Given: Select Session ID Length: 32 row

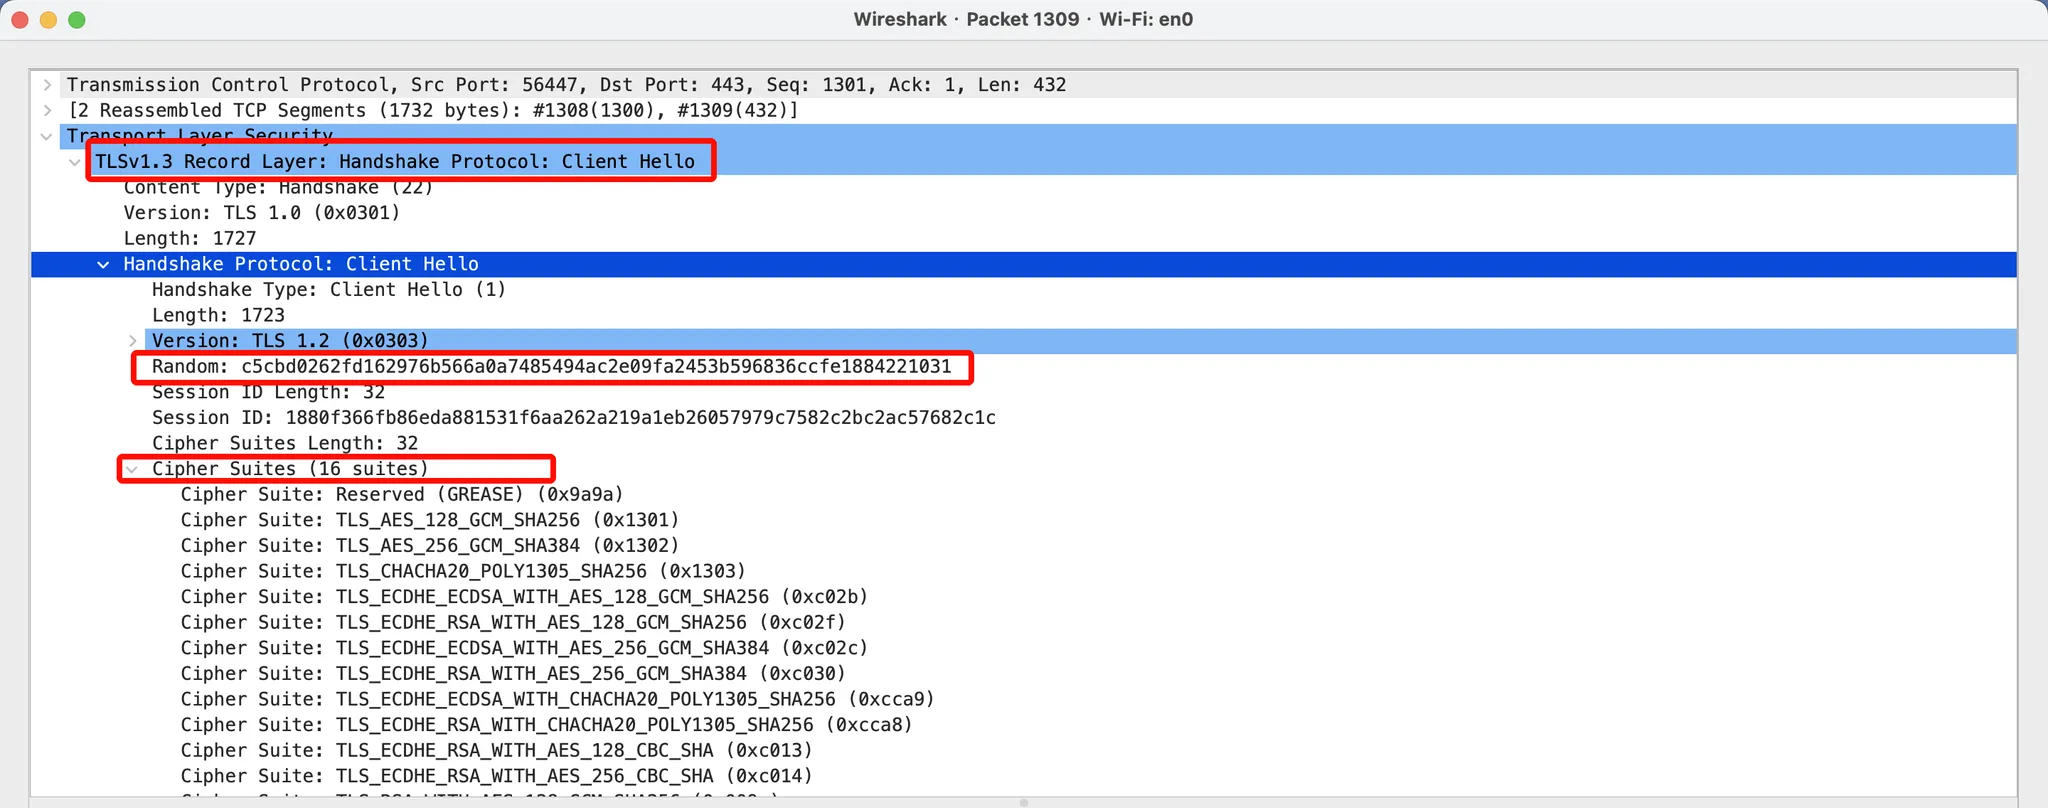Looking at the screenshot, I should click(x=268, y=392).
